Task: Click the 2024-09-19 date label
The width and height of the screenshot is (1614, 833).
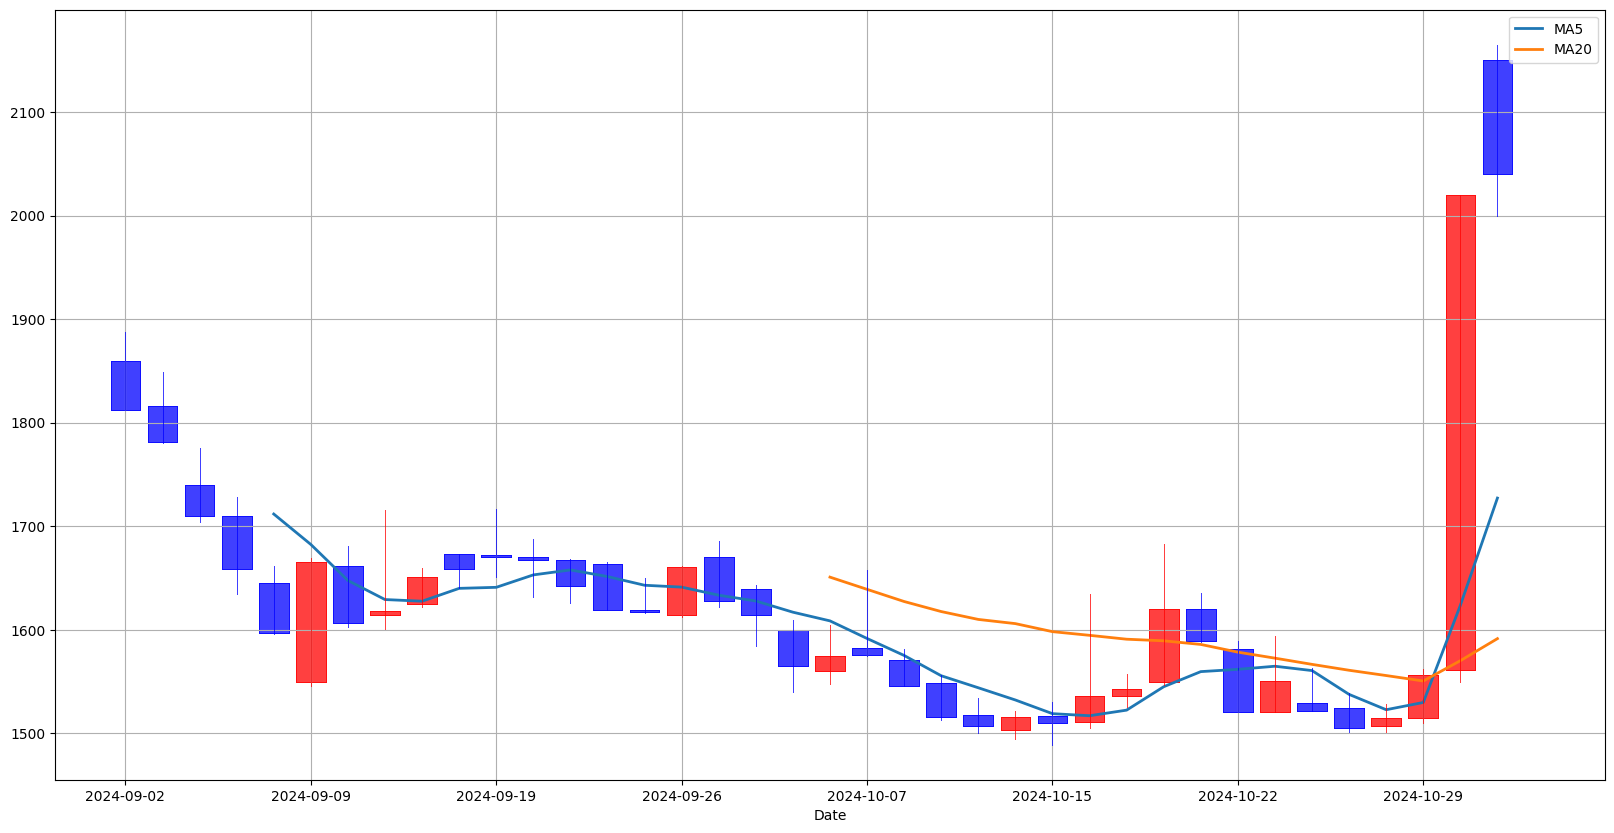Action: pyautogui.click(x=496, y=796)
